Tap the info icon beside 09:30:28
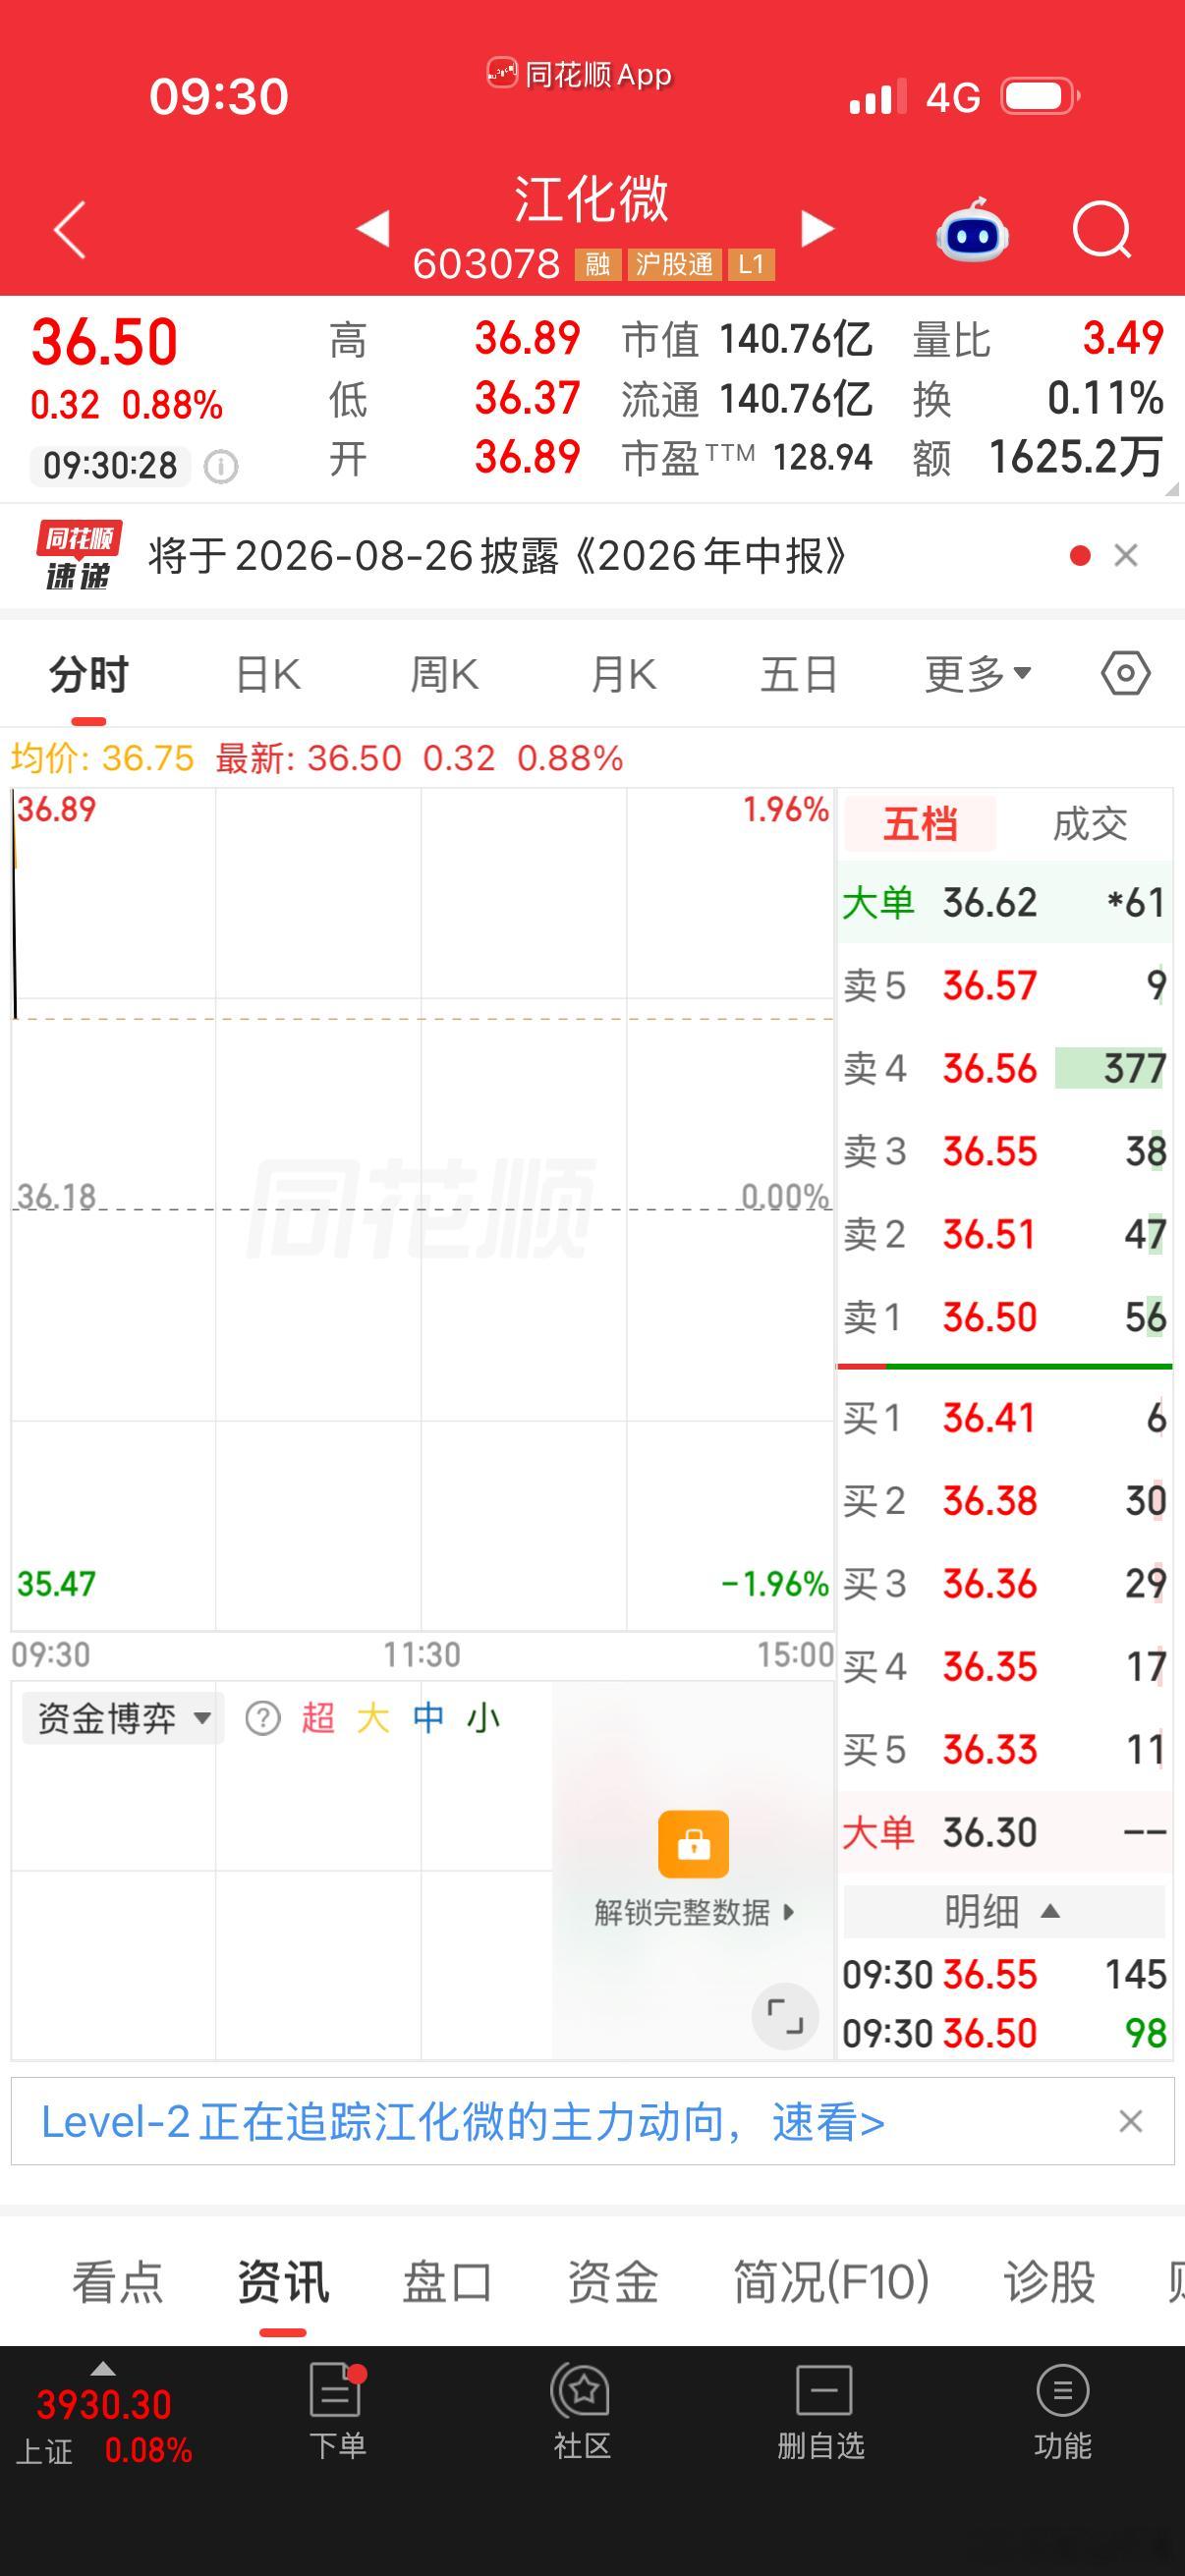 point(221,466)
